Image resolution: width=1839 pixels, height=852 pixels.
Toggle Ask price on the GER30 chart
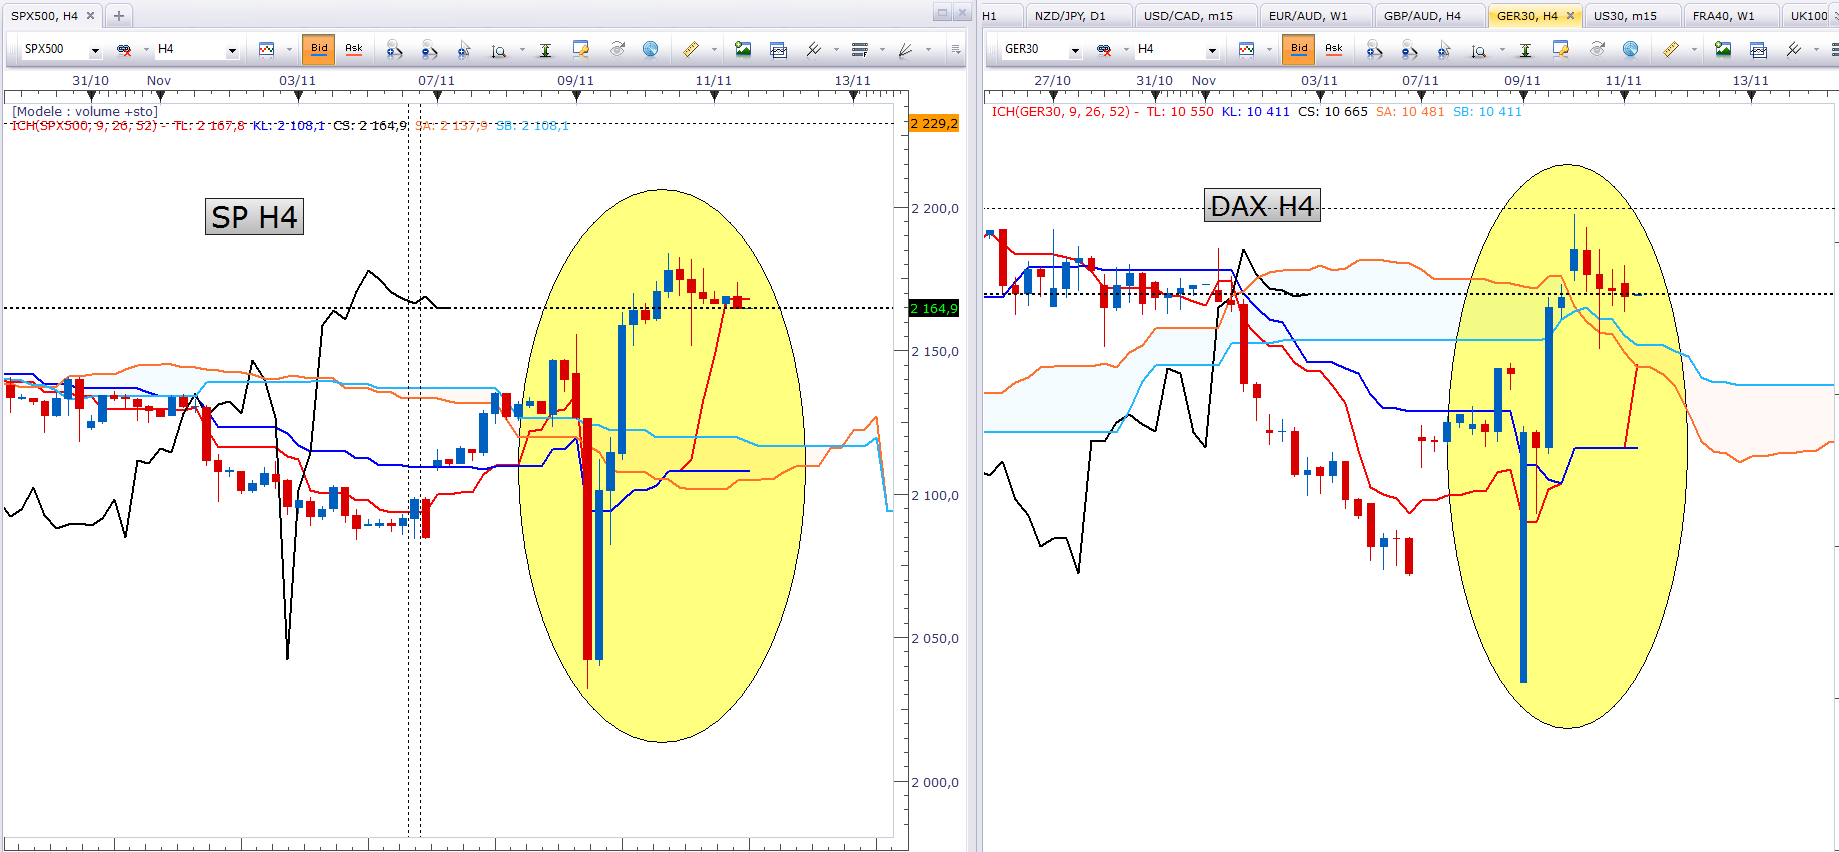pyautogui.click(x=1334, y=49)
